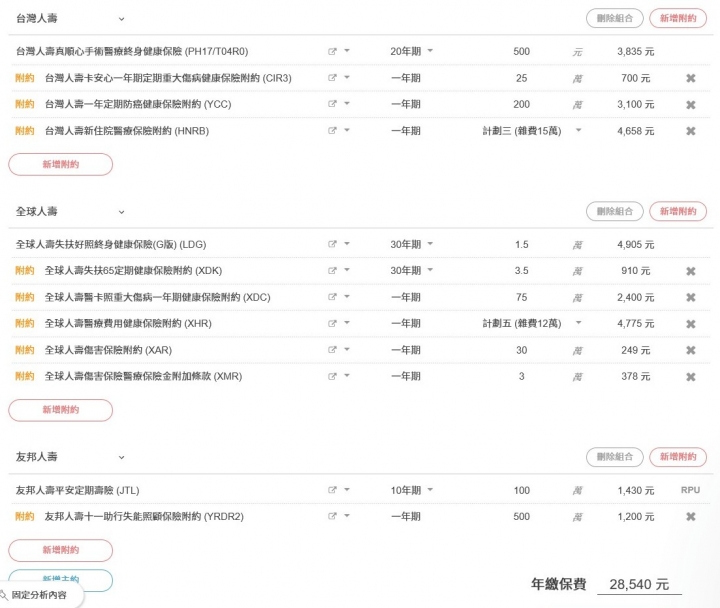This screenshot has height=608, width=720.
Task: Edit coverage amount 500 for PH17/T04R0
Action: click(x=521, y=51)
